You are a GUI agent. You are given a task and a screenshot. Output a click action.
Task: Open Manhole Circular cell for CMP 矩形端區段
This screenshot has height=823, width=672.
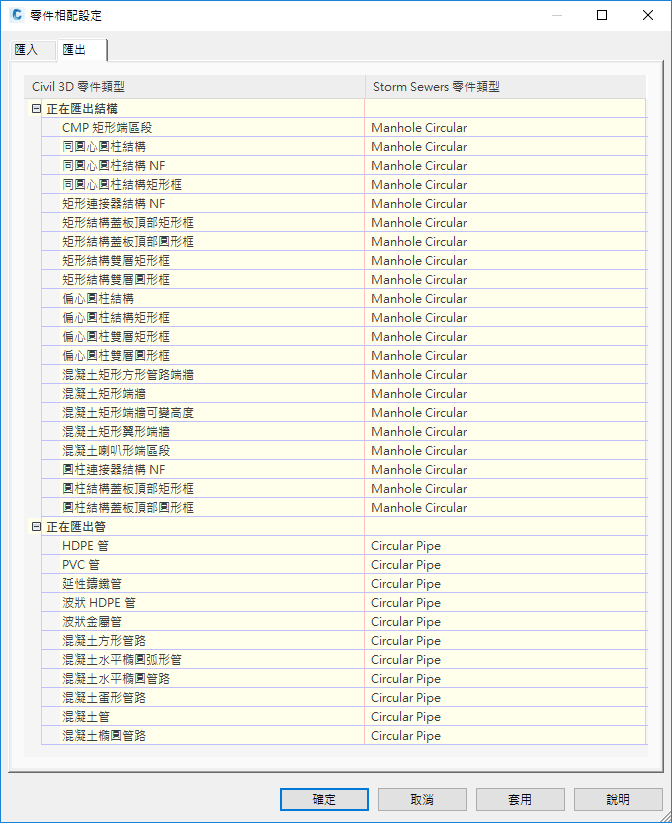click(x=506, y=128)
